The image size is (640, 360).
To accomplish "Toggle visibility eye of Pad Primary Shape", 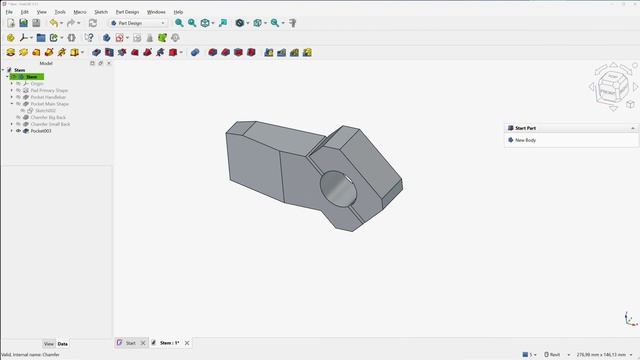I will 18,90.
